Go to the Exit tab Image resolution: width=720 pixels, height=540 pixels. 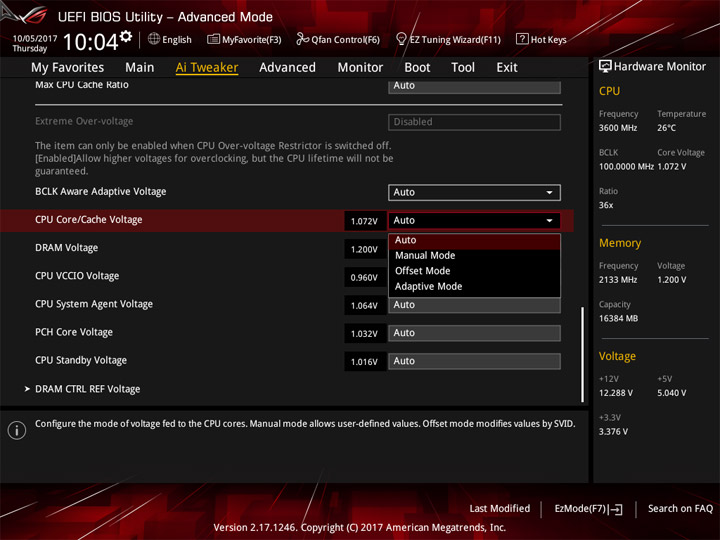[x=507, y=68]
